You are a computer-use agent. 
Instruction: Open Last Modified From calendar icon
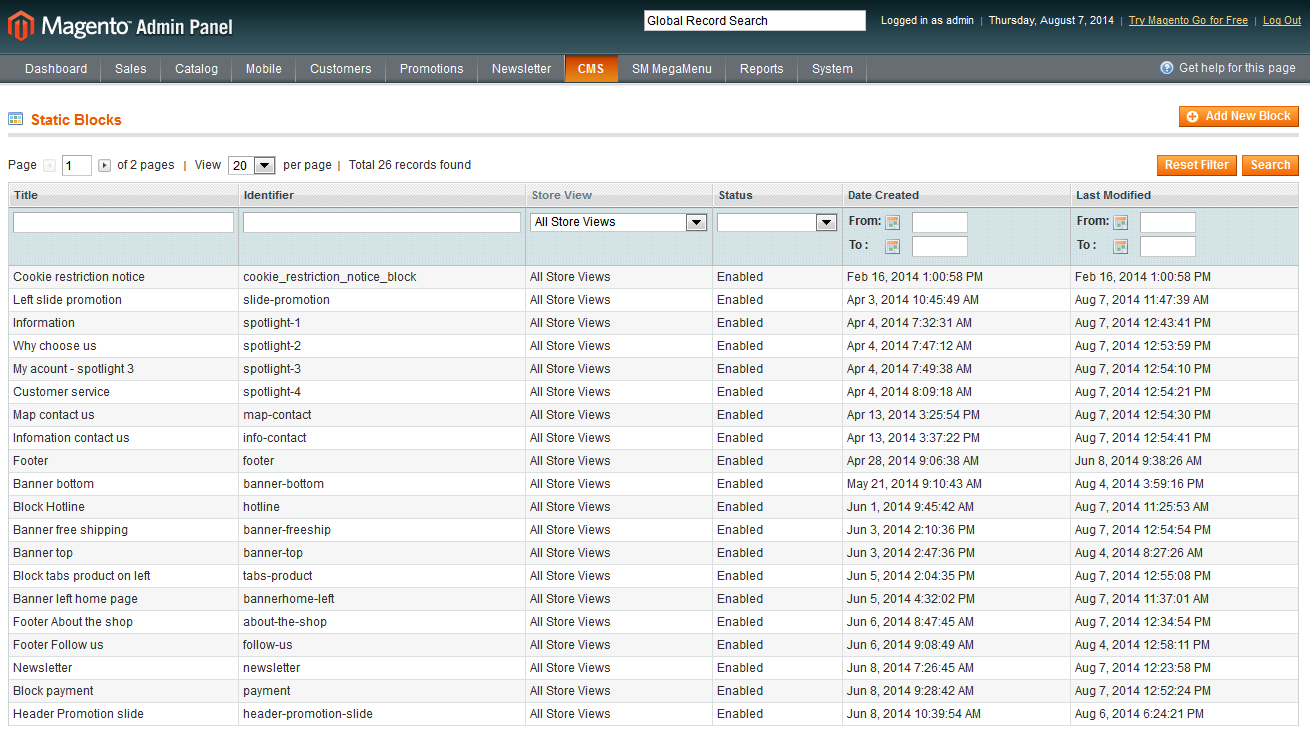point(1121,222)
